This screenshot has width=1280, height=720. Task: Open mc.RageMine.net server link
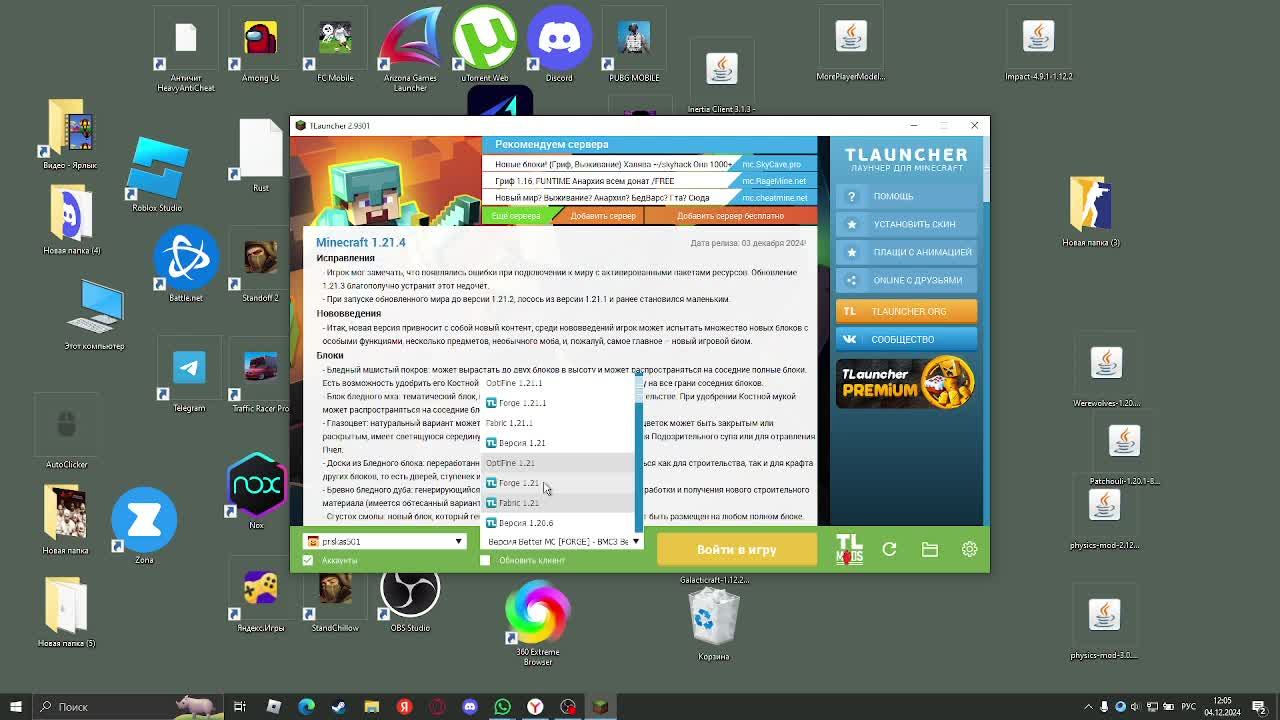774,181
